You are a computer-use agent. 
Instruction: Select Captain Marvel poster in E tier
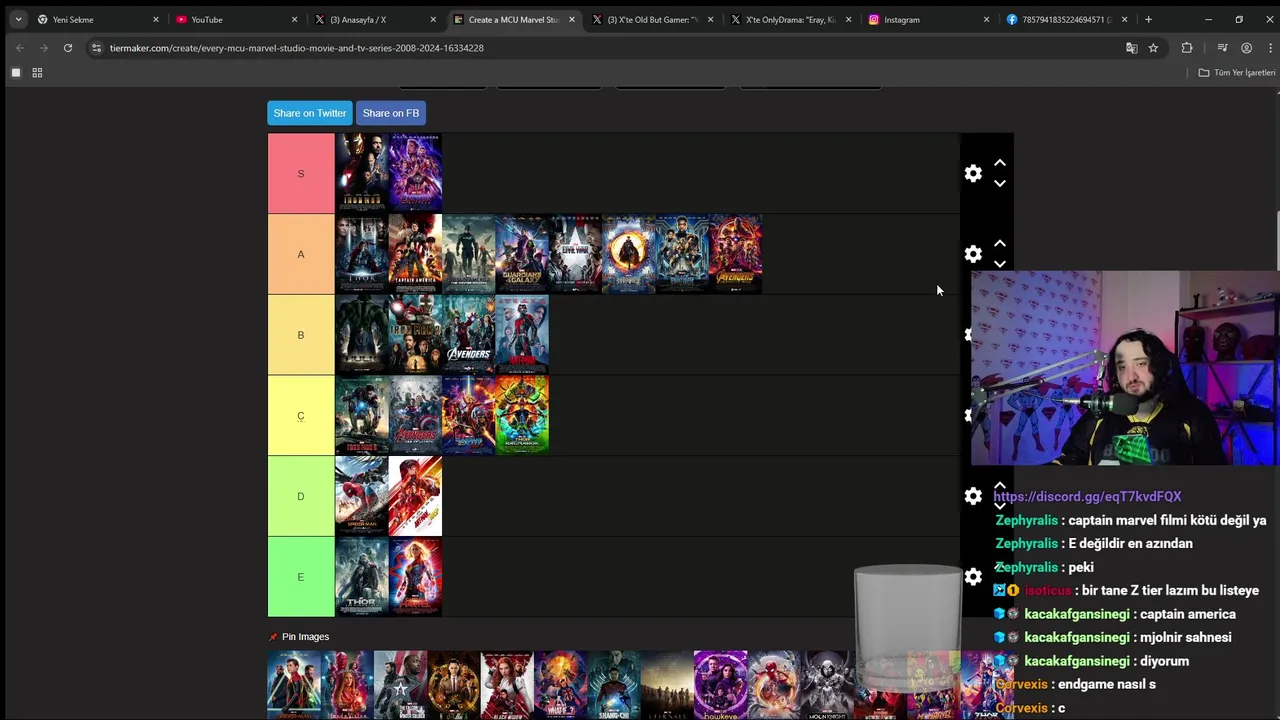[415, 577]
